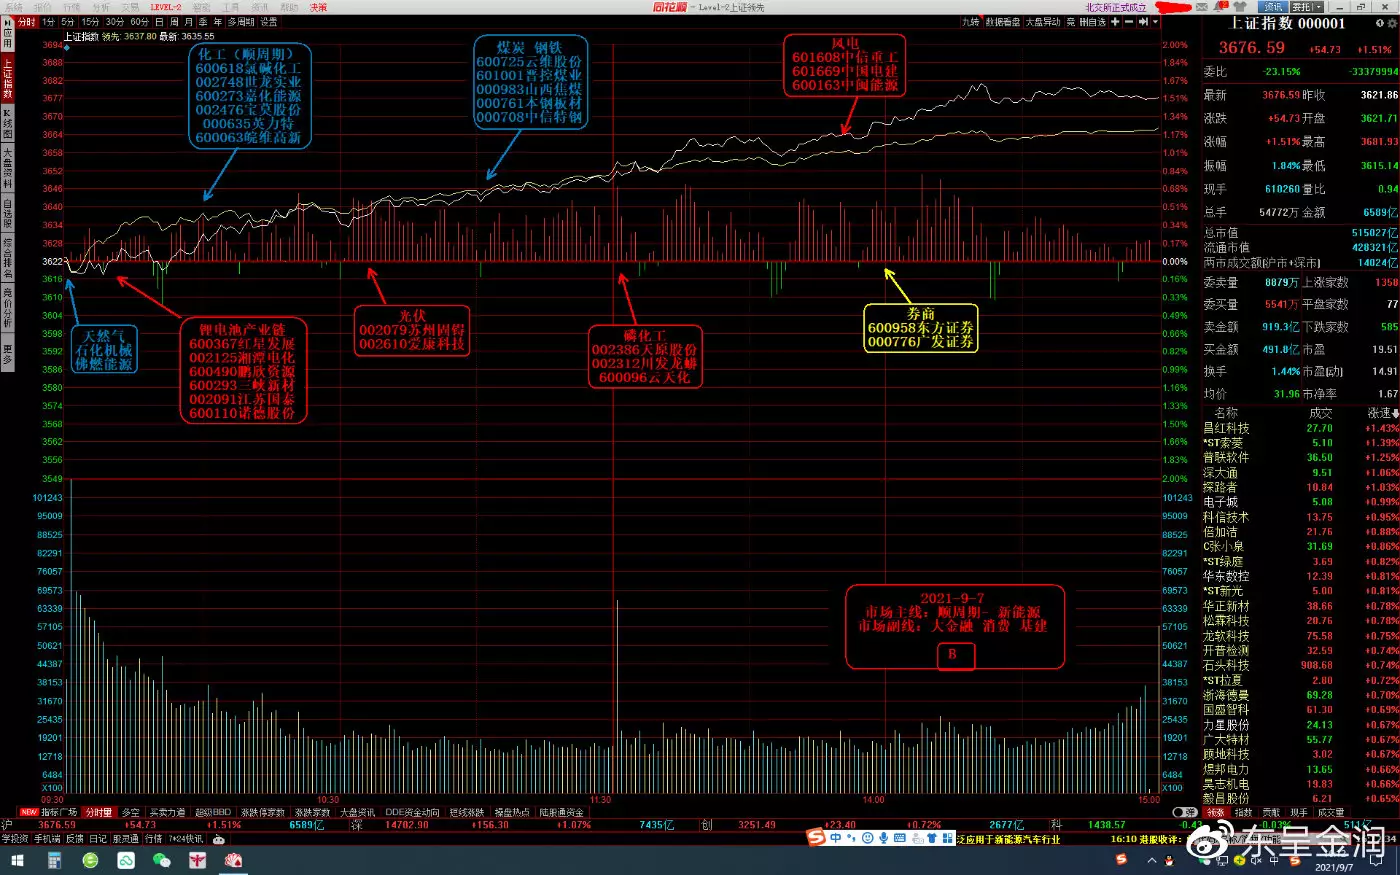The image size is (1400, 875).
Task: Switch to 1分 period
Action: [48, 22]
